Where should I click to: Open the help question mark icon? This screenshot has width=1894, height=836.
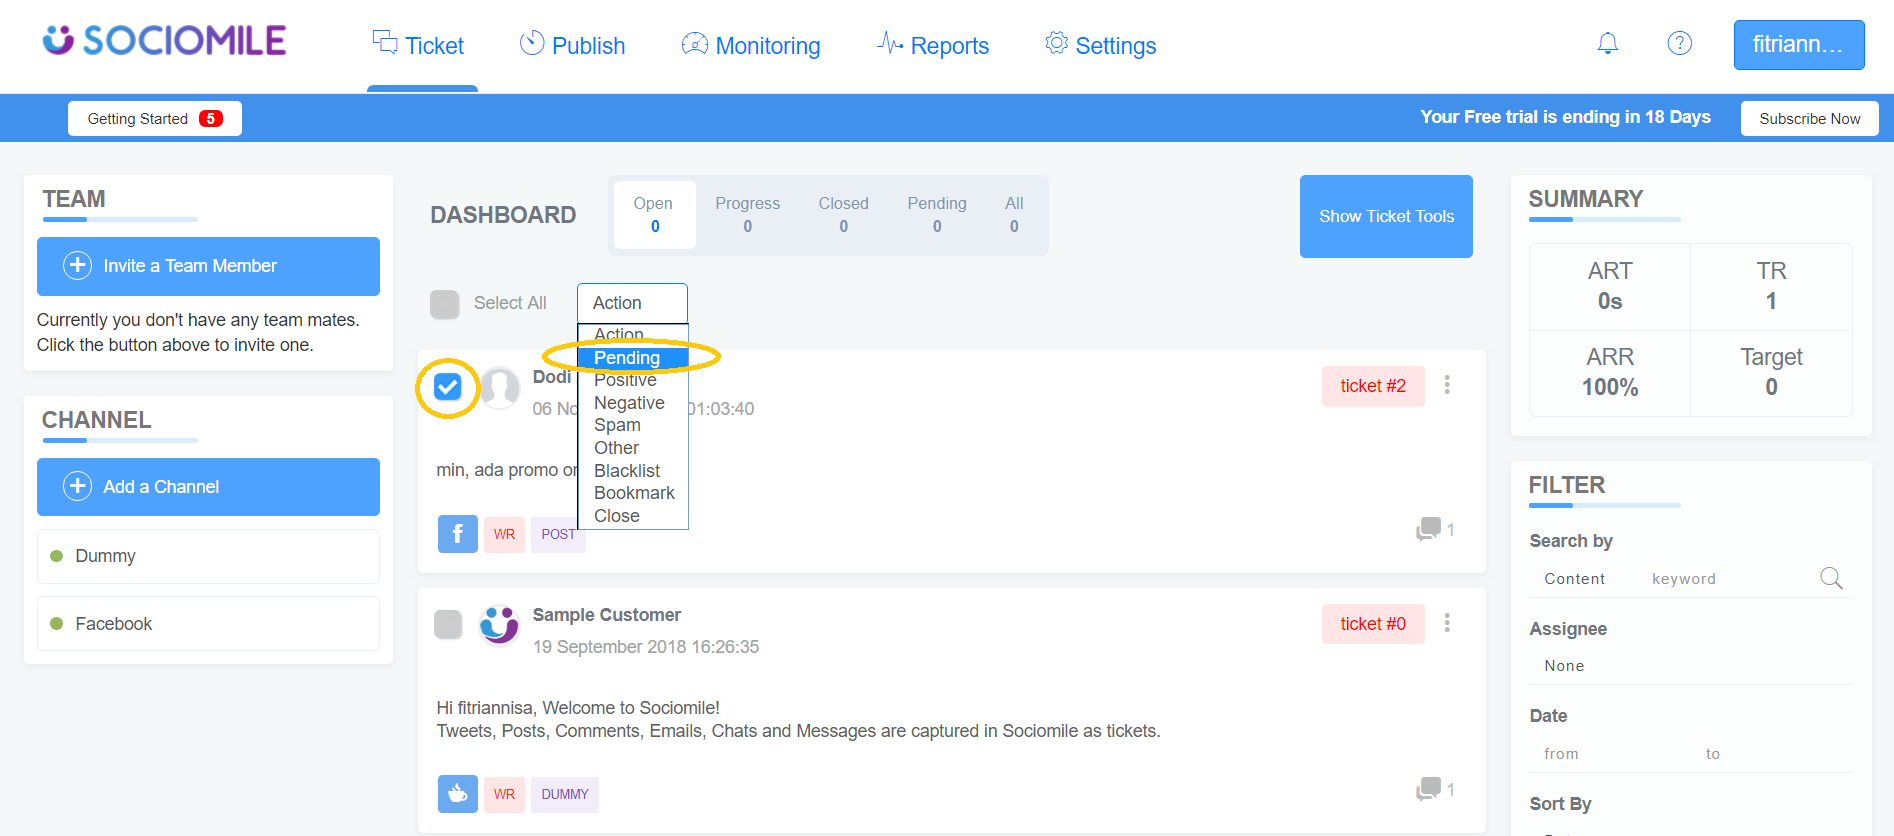click(x=1679, y=43)
